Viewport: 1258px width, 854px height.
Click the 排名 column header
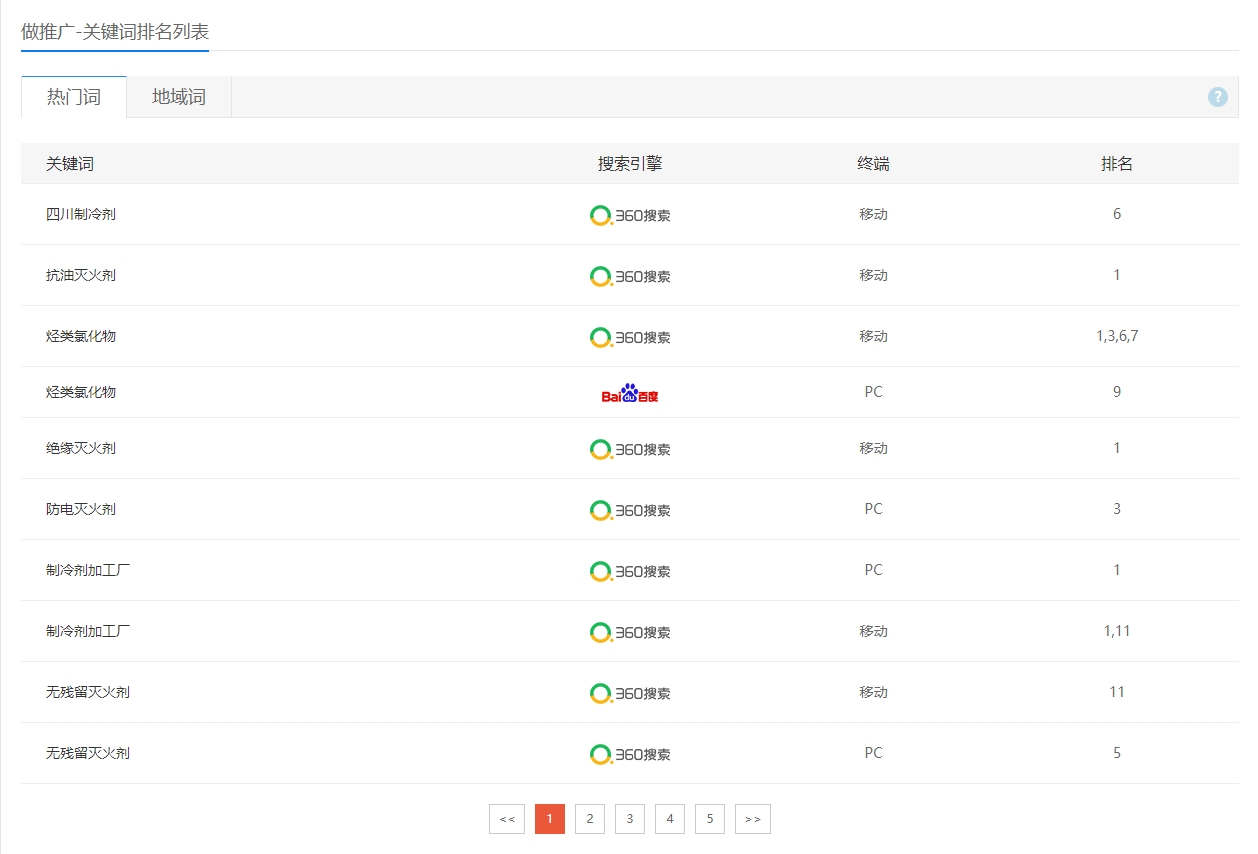click(x=1117, y=164)
